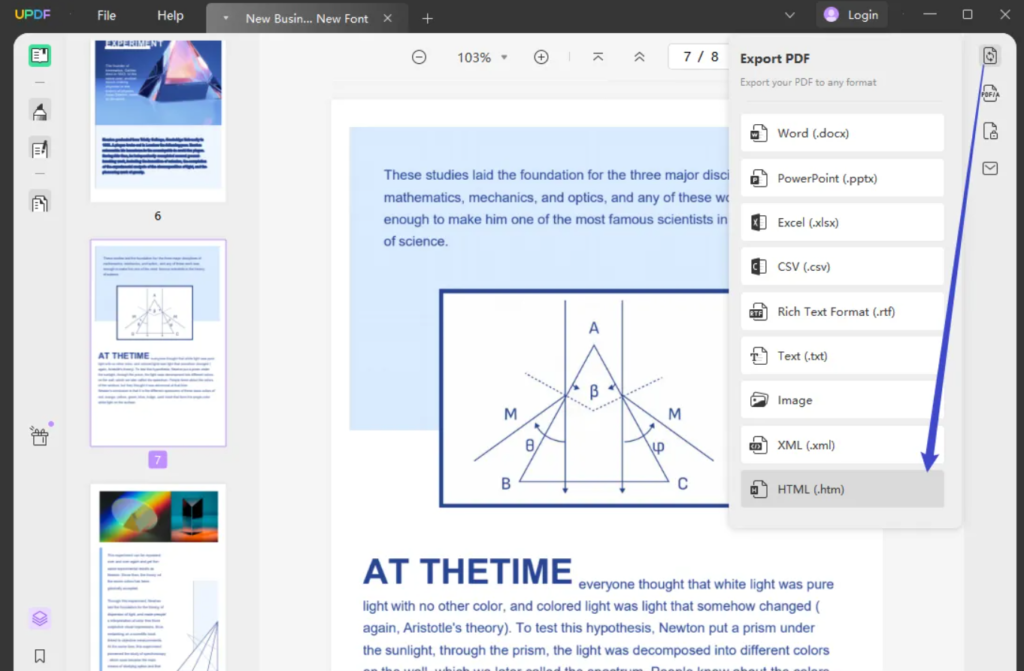Open the page thumbnails panel

click(39, 55)
